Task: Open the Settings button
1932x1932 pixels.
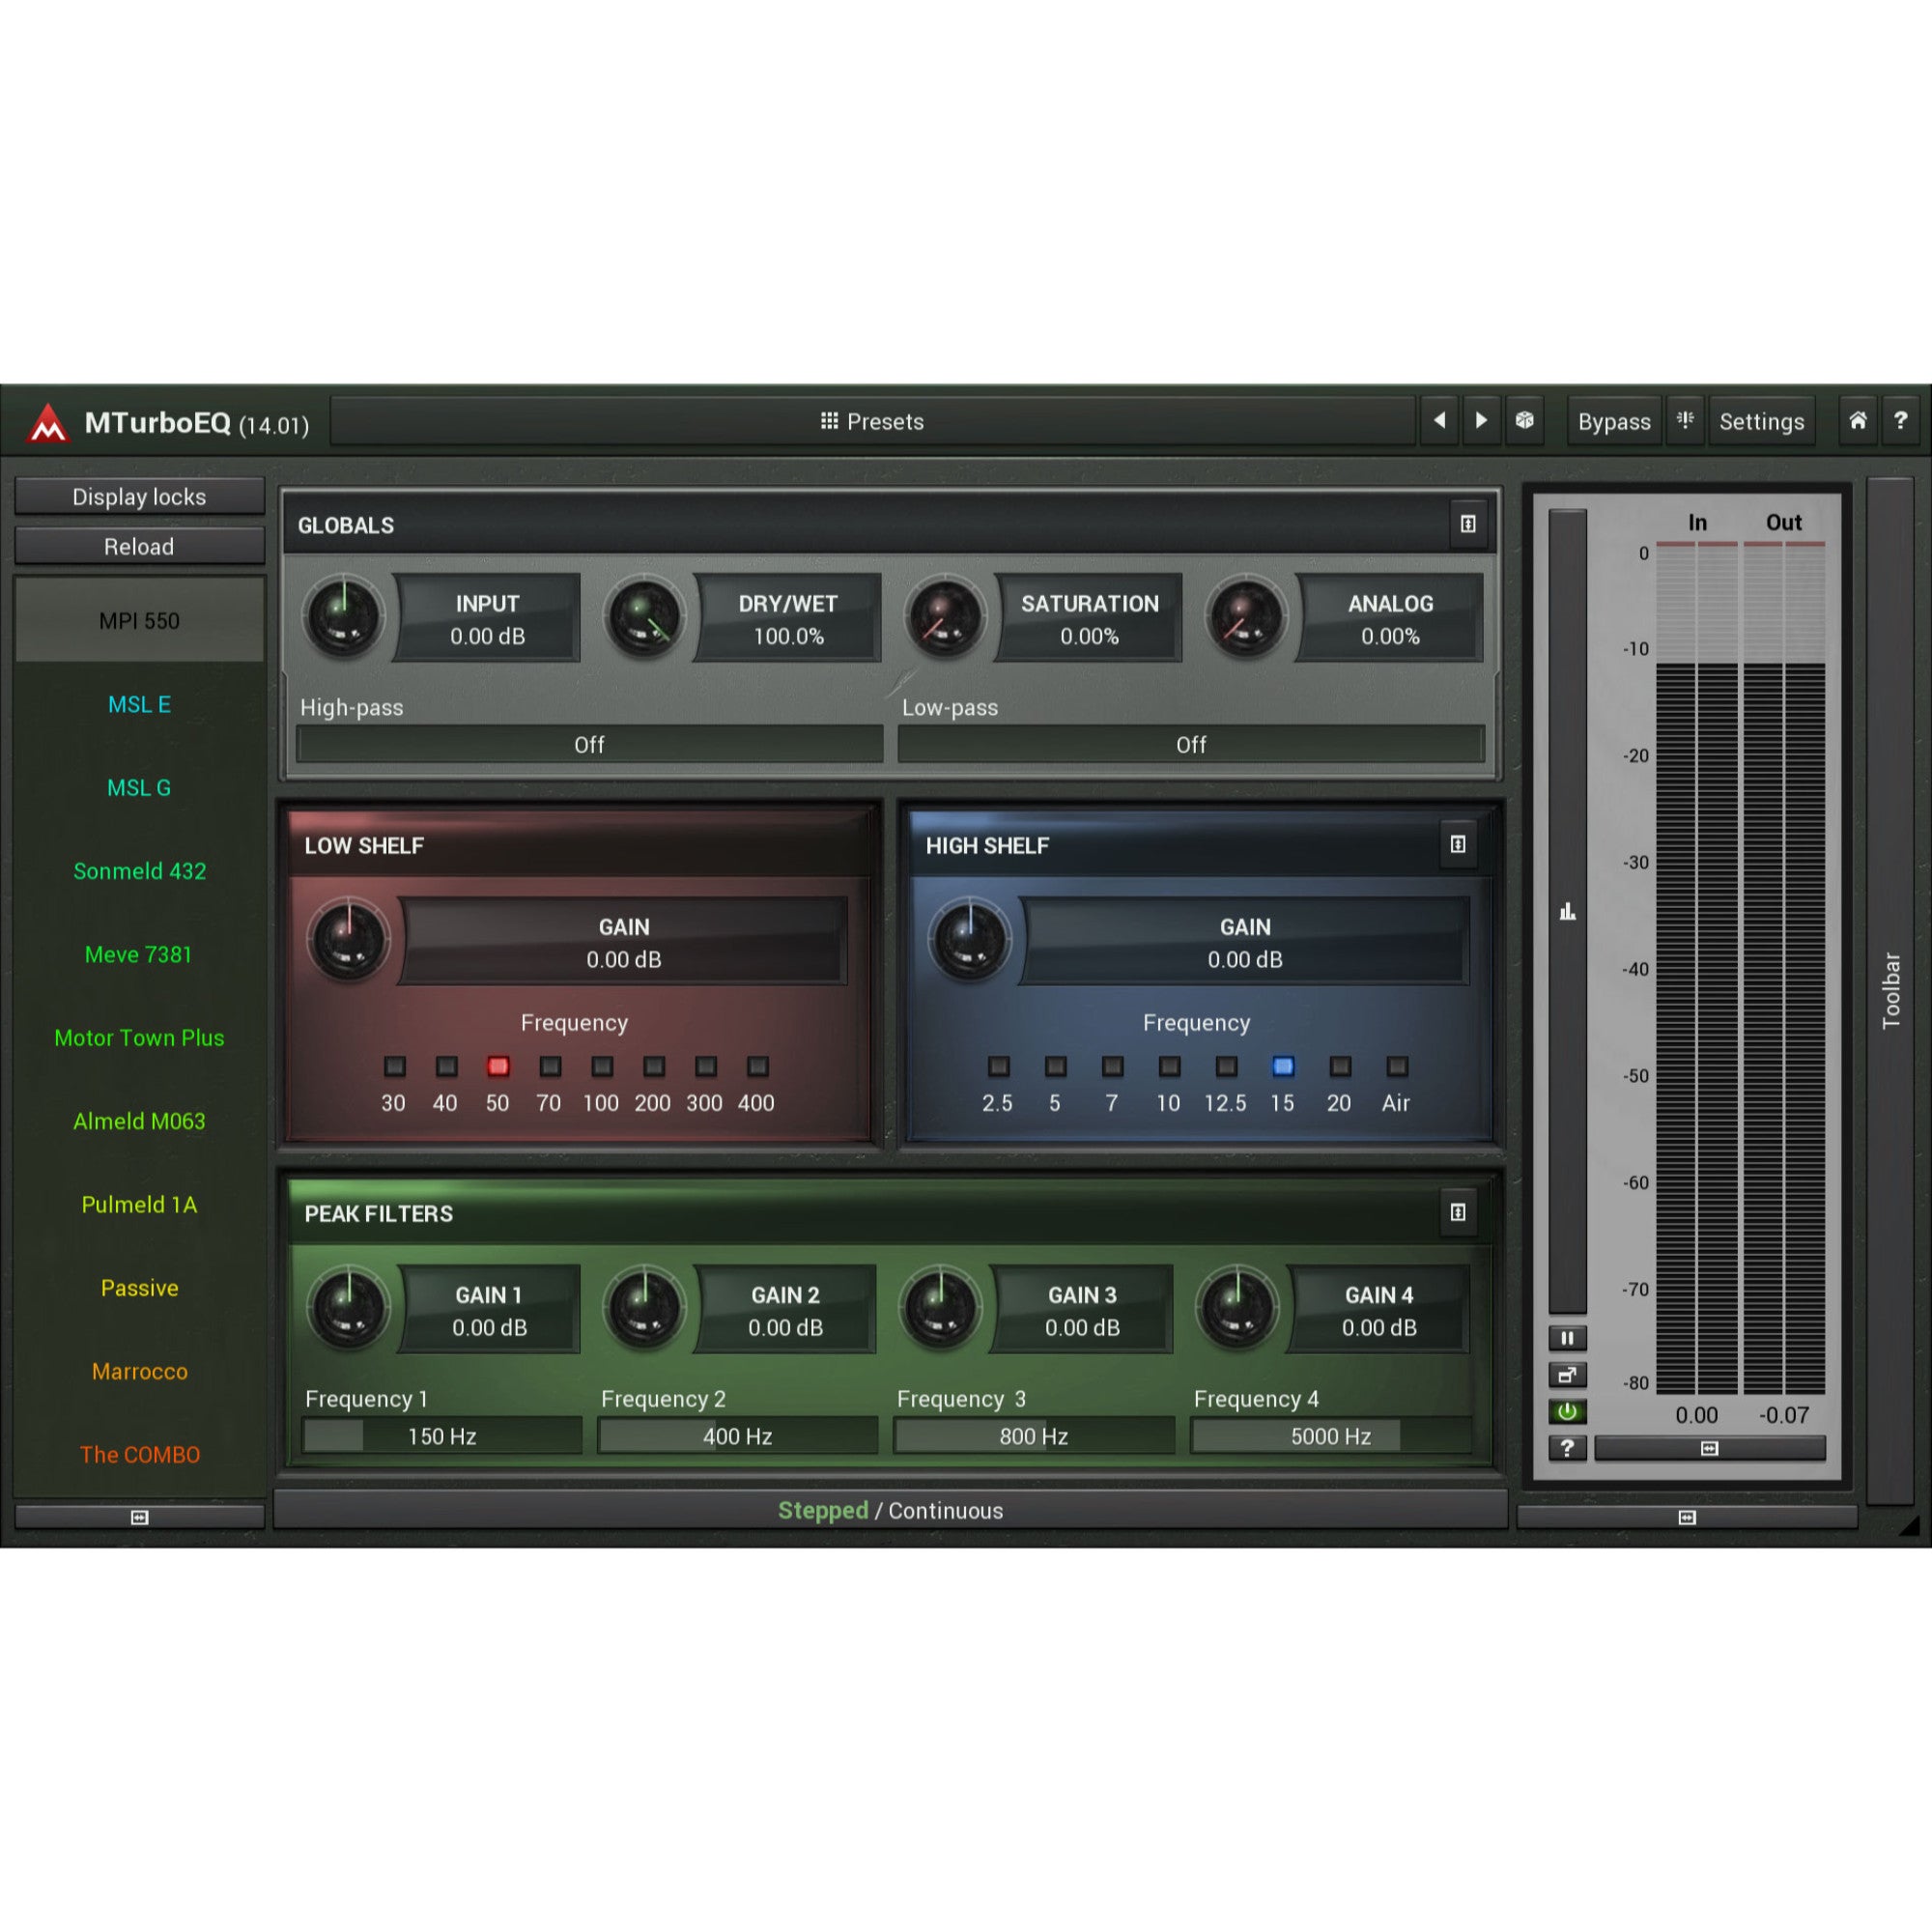Action: tap(1761, 421)
